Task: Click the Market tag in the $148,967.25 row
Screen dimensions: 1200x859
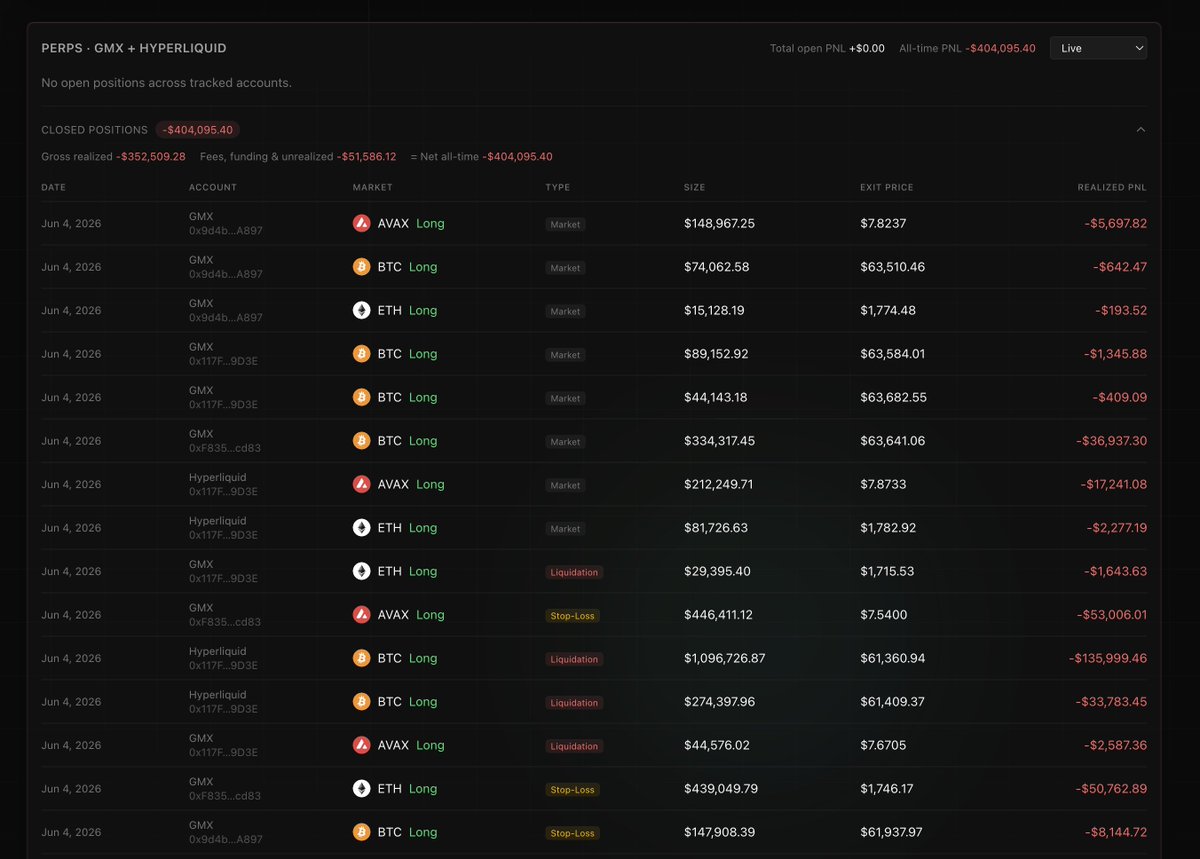Action: tap(565, 225)
